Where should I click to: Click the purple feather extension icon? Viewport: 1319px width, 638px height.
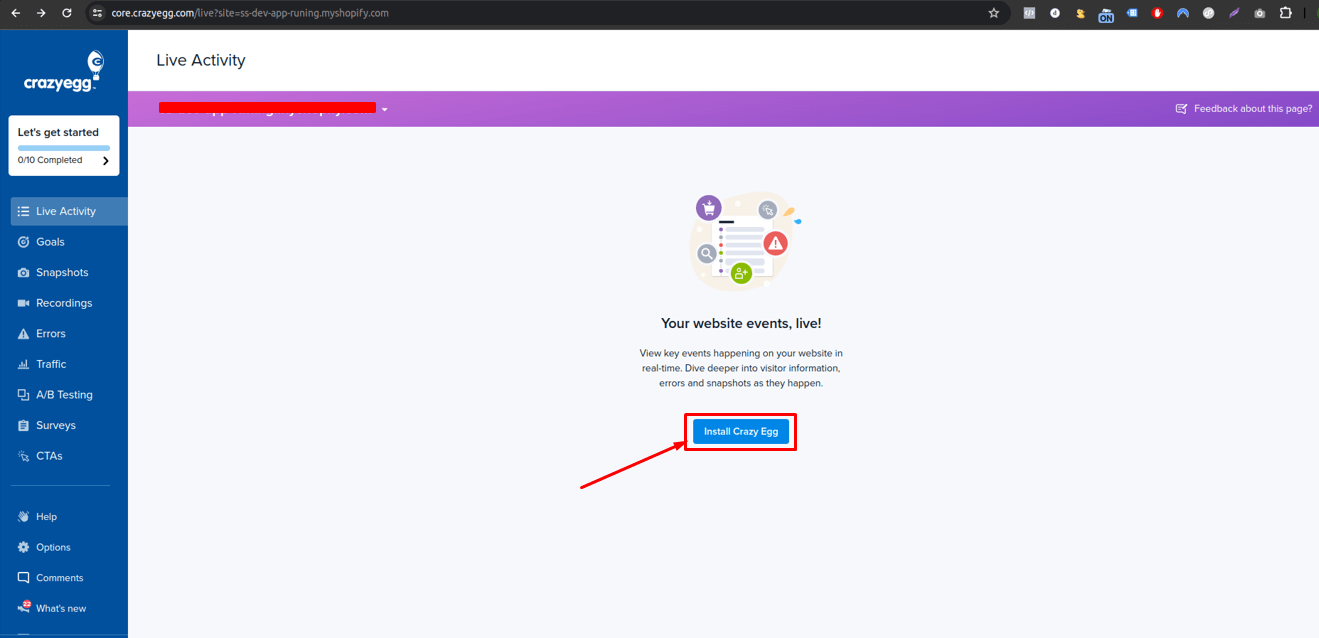point(1234,13)
